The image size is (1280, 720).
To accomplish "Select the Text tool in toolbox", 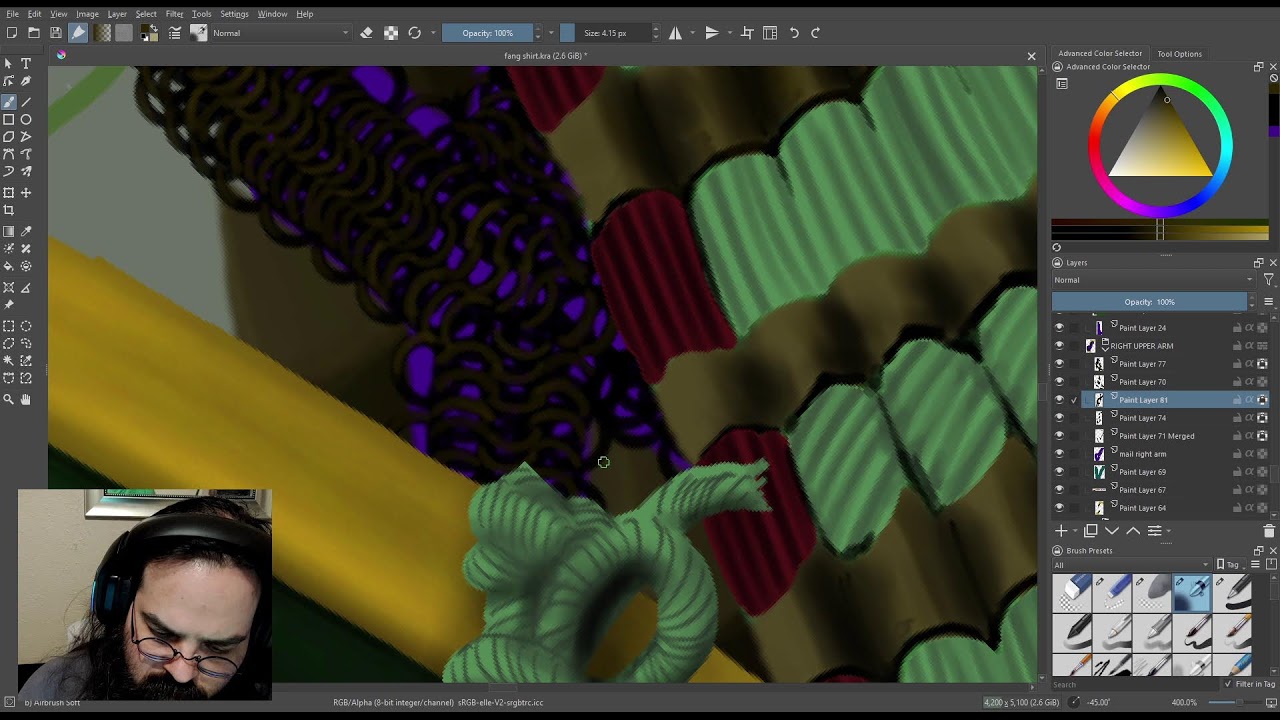I will point(26,63).
